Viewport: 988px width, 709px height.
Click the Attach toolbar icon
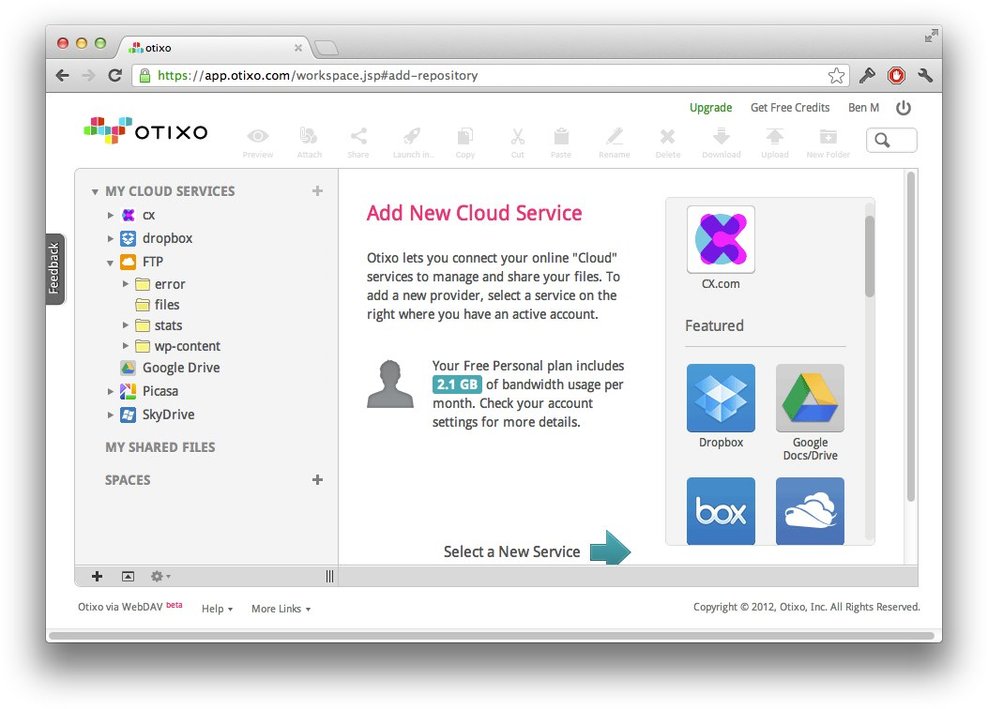[308, 135]
